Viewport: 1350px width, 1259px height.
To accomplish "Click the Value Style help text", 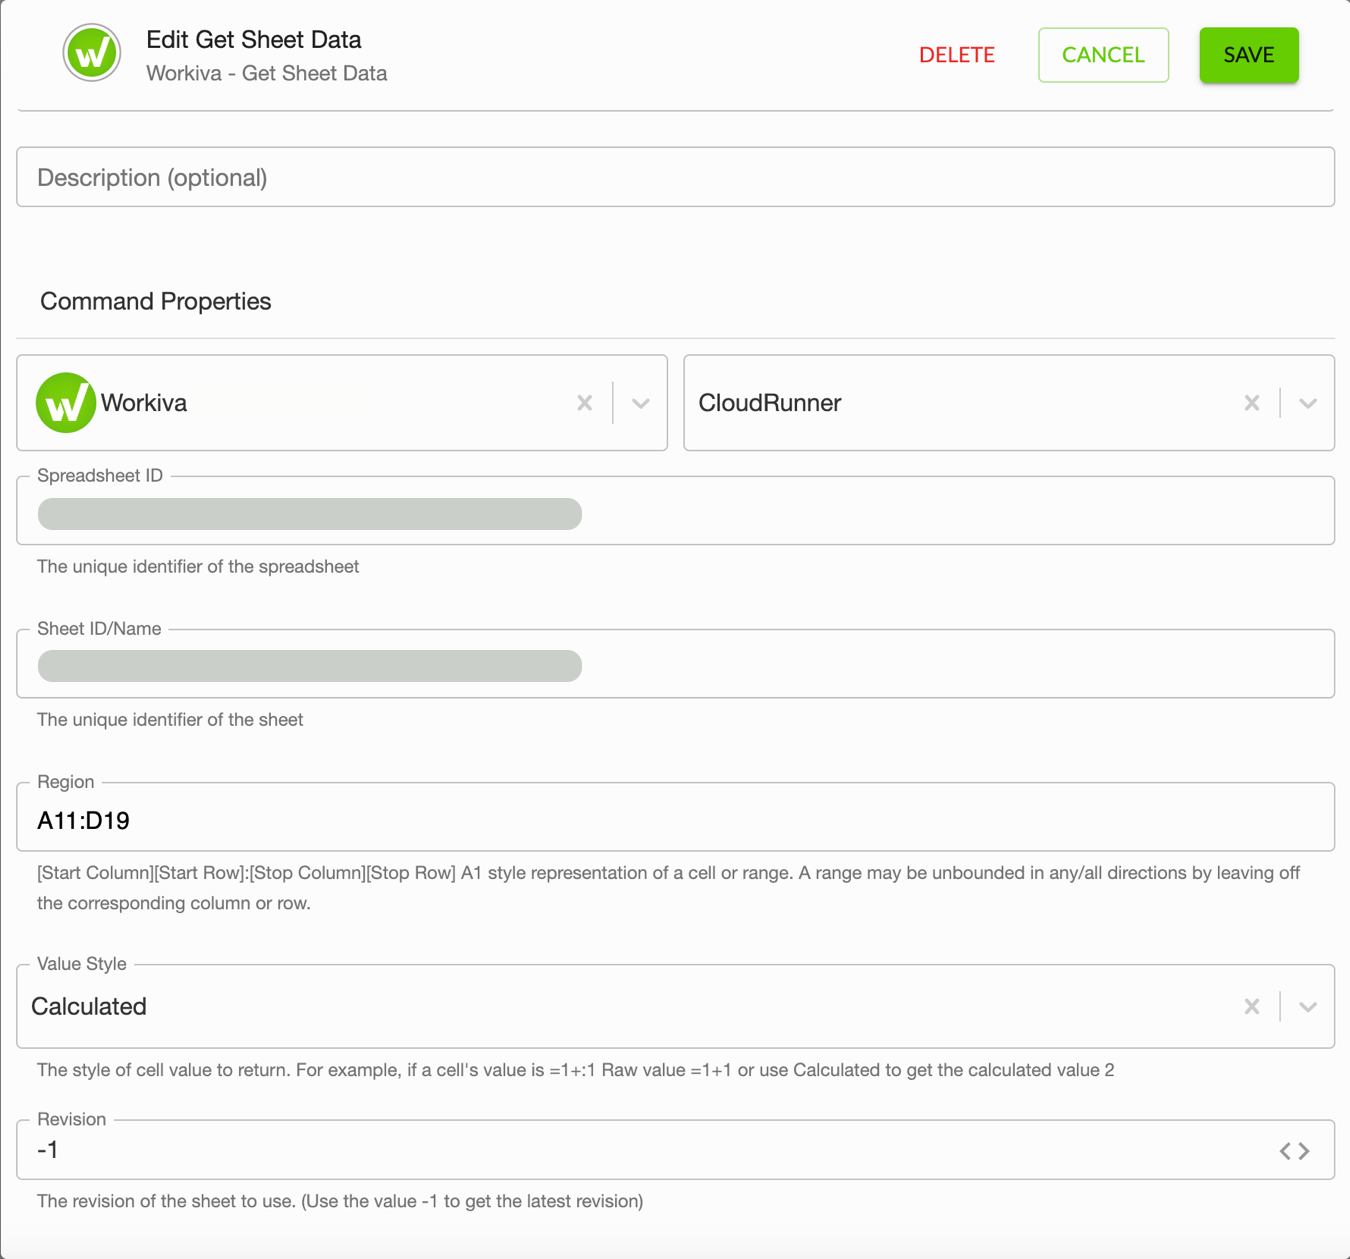I will (576, 1070).
